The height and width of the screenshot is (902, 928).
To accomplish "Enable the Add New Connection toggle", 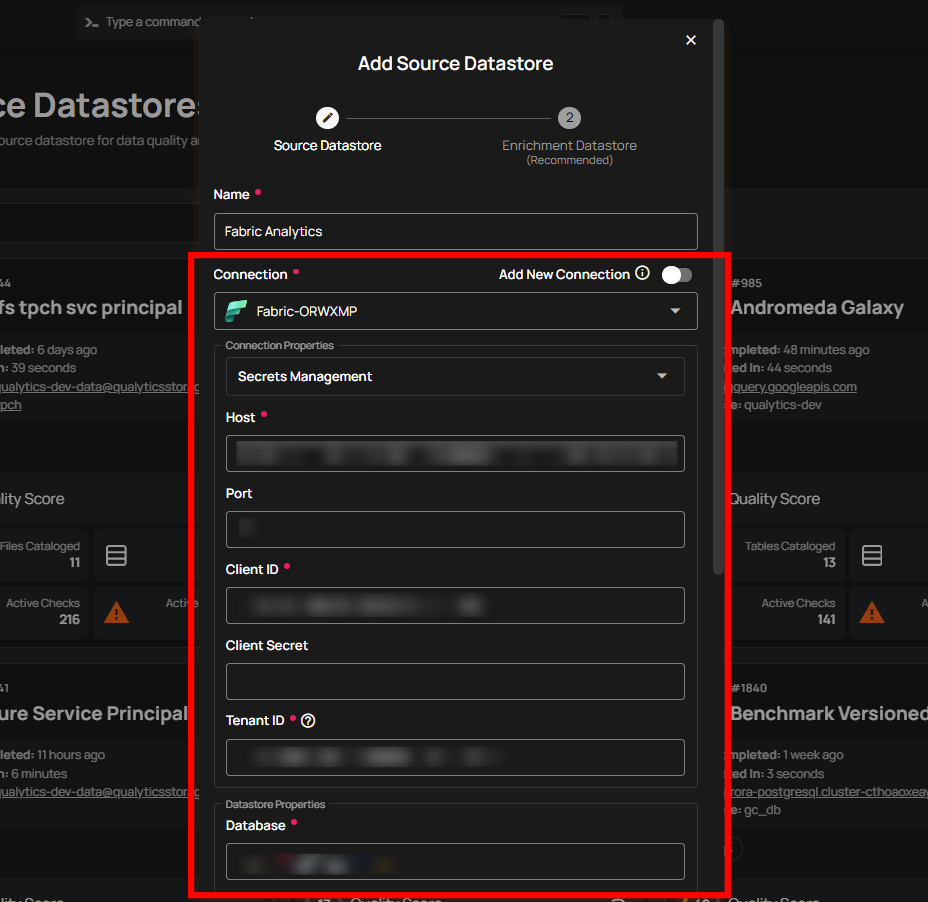I will click(x=676, y=273).
